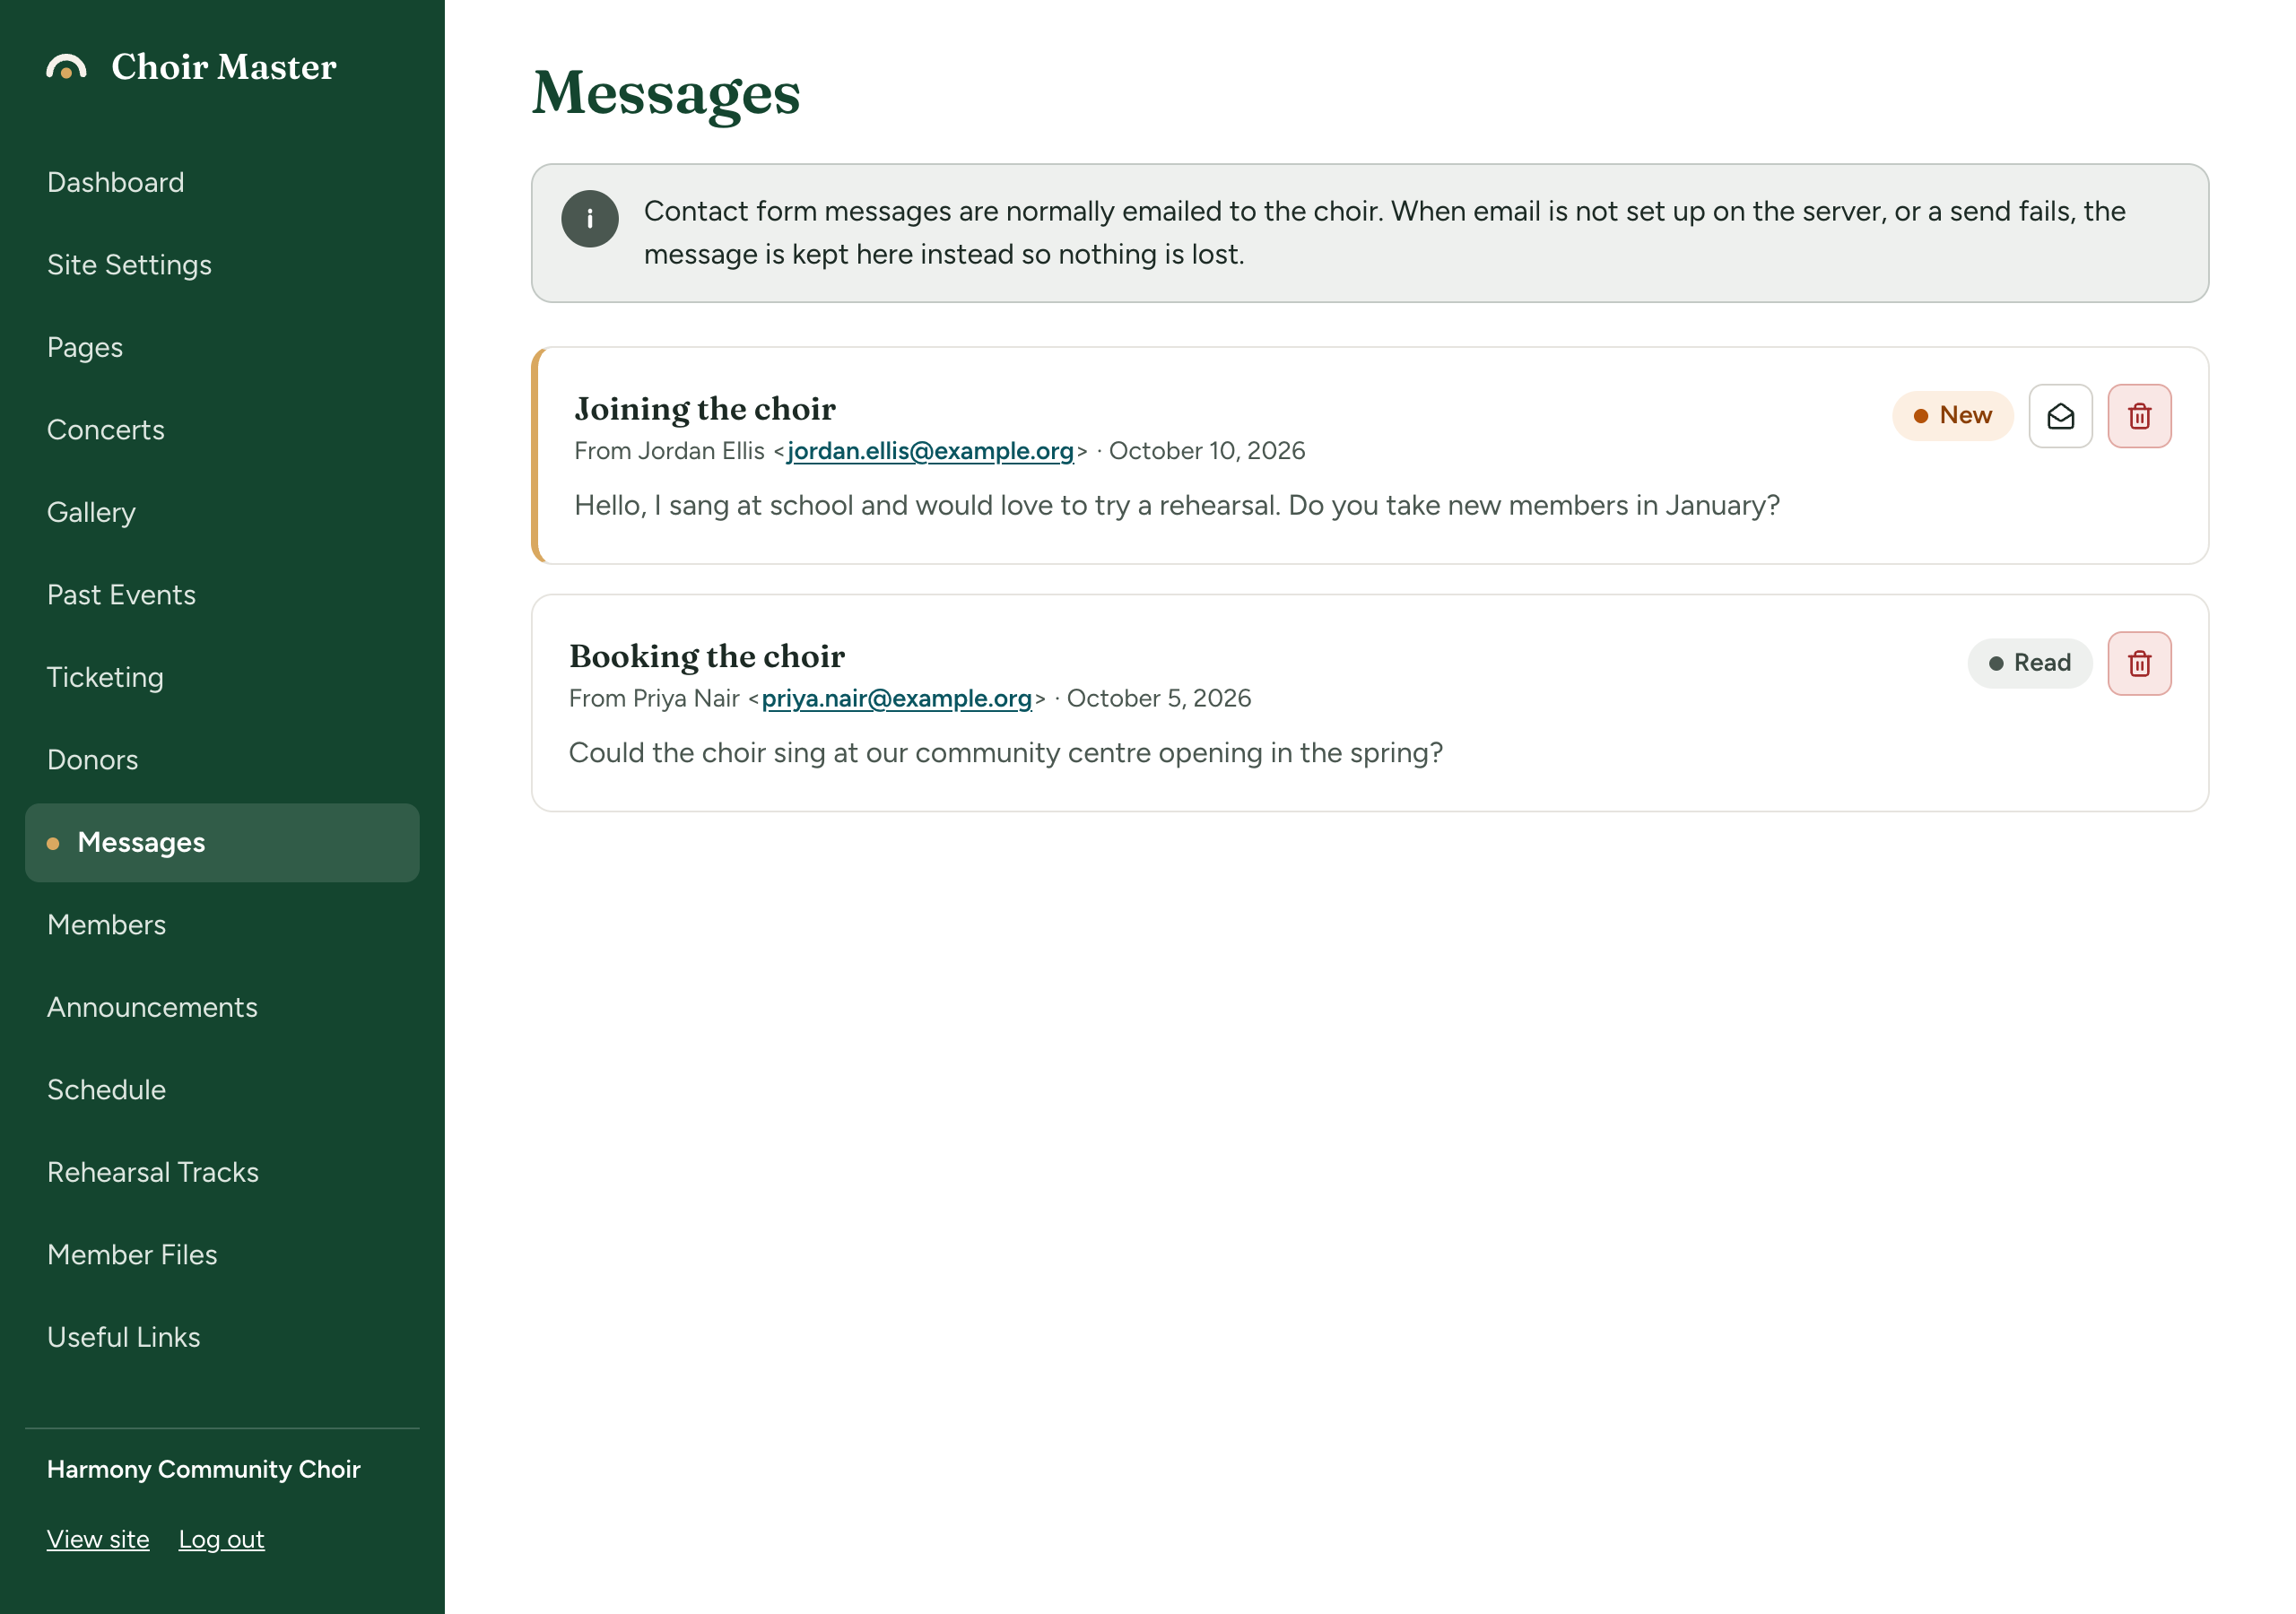Select the active Messages sidebar item
The height and width of the screenshot is (1614, 2296).
(222, 843)
